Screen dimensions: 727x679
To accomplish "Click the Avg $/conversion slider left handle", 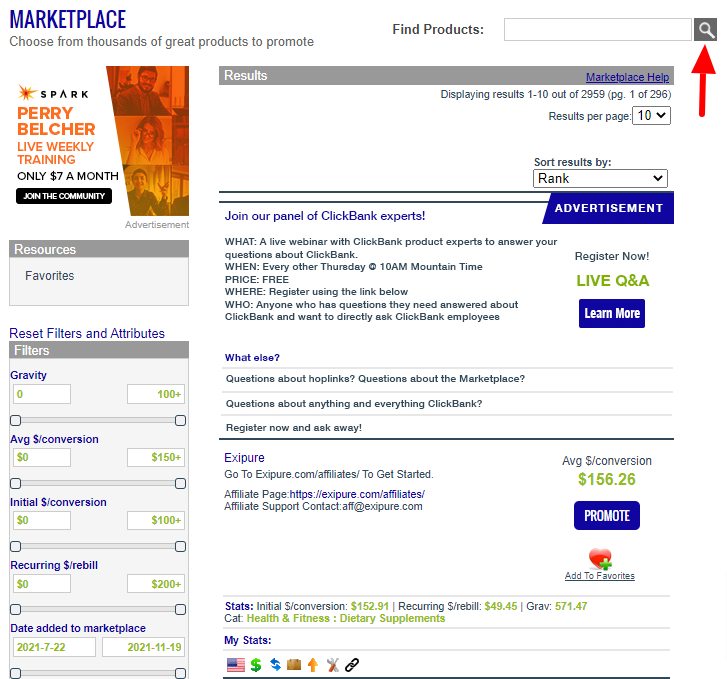I will click(15, 483).
